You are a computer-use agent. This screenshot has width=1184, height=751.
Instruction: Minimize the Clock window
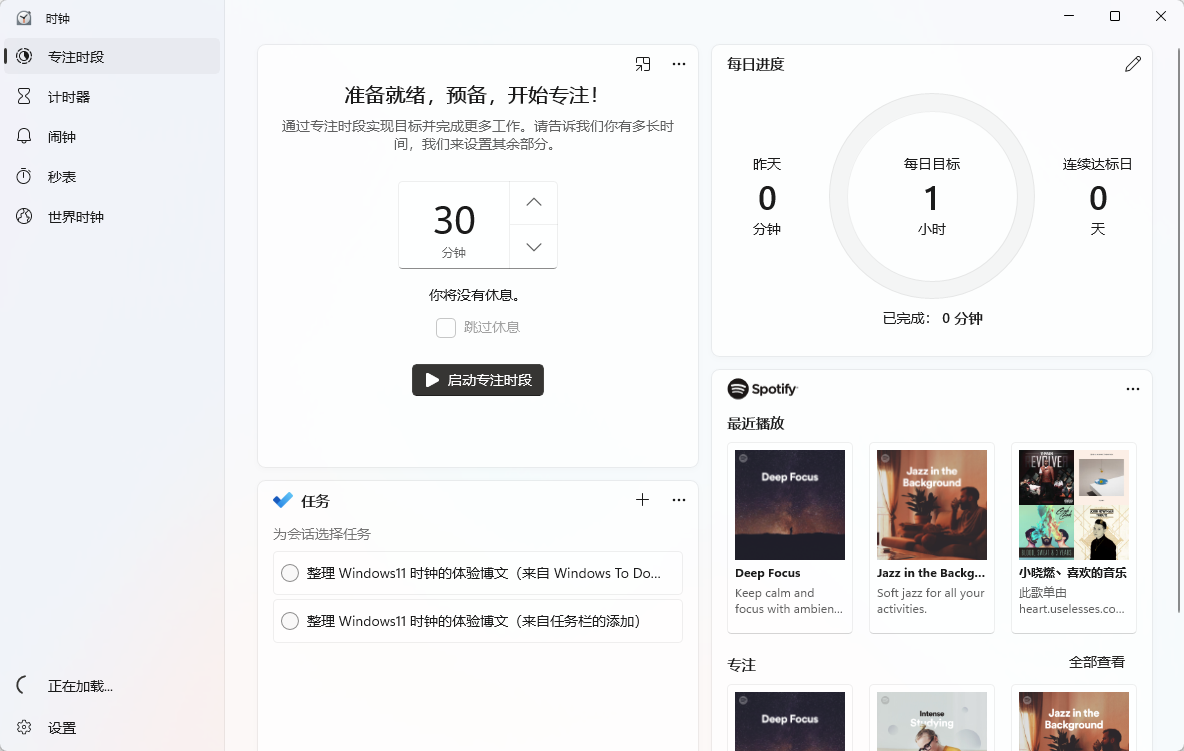tap(1068, 16)
